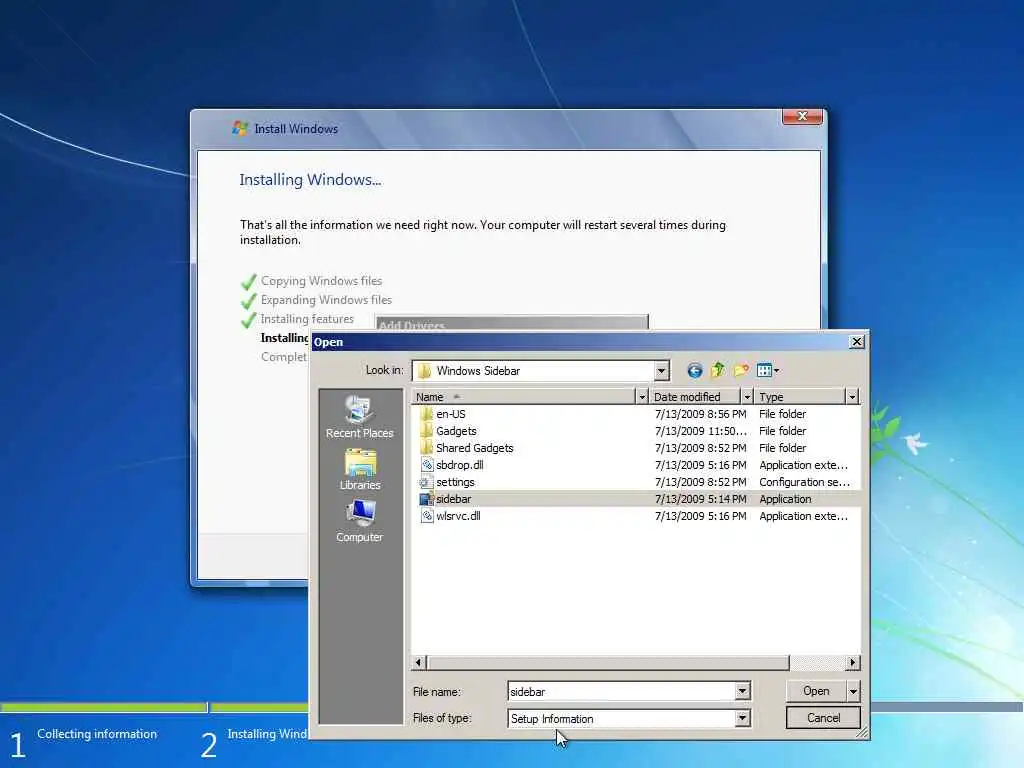Viewport: 1024px width, 768px height.
Task: Select the Shared Gadgets folder icon
Action: [x=426, y=448]
